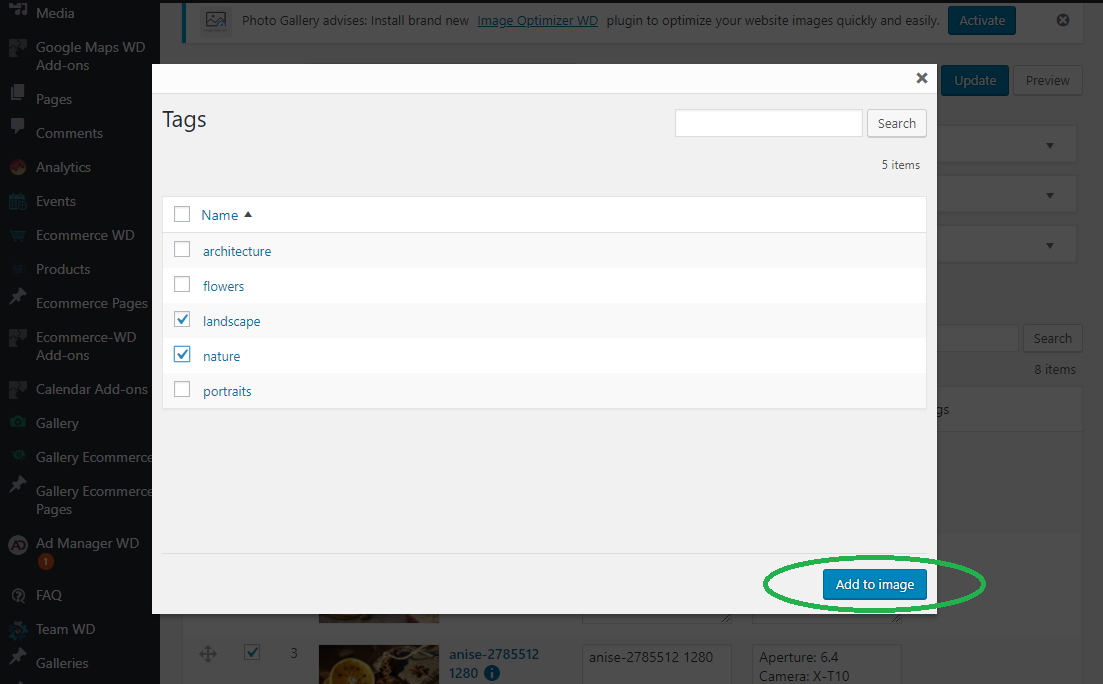Click Add to image button
This screenshot has width=1103, height=684.
(x=874, y=584)
